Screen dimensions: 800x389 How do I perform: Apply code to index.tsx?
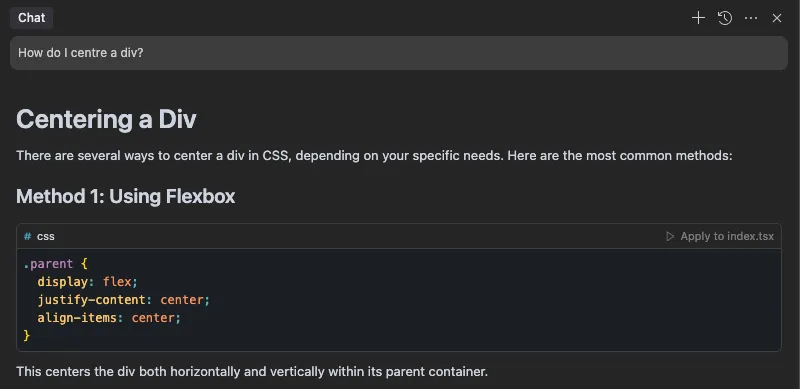point(720,236)
